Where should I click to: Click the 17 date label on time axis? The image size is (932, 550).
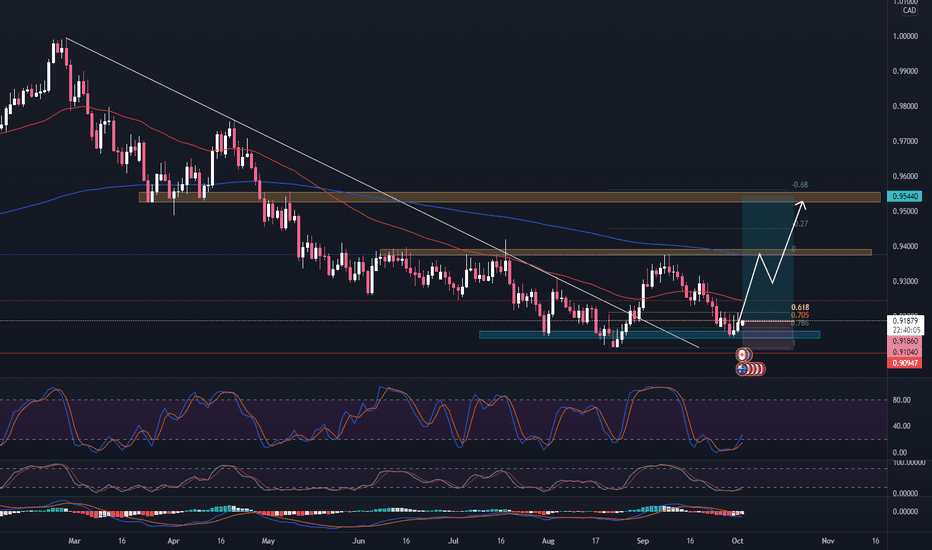point(596,541)
